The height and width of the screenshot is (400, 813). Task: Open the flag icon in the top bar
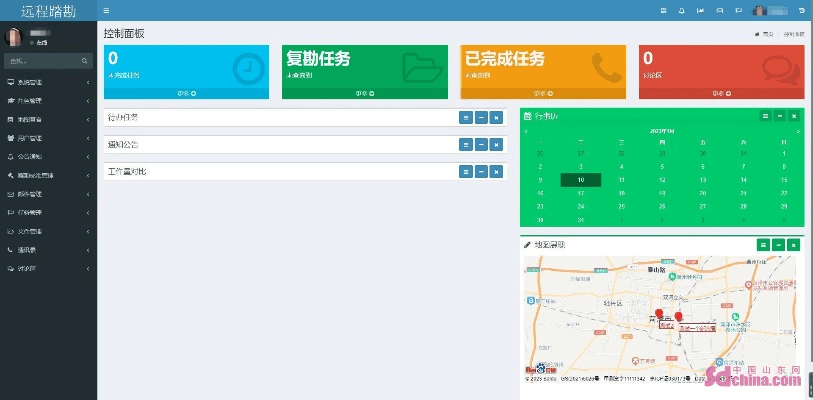point(738,10)
